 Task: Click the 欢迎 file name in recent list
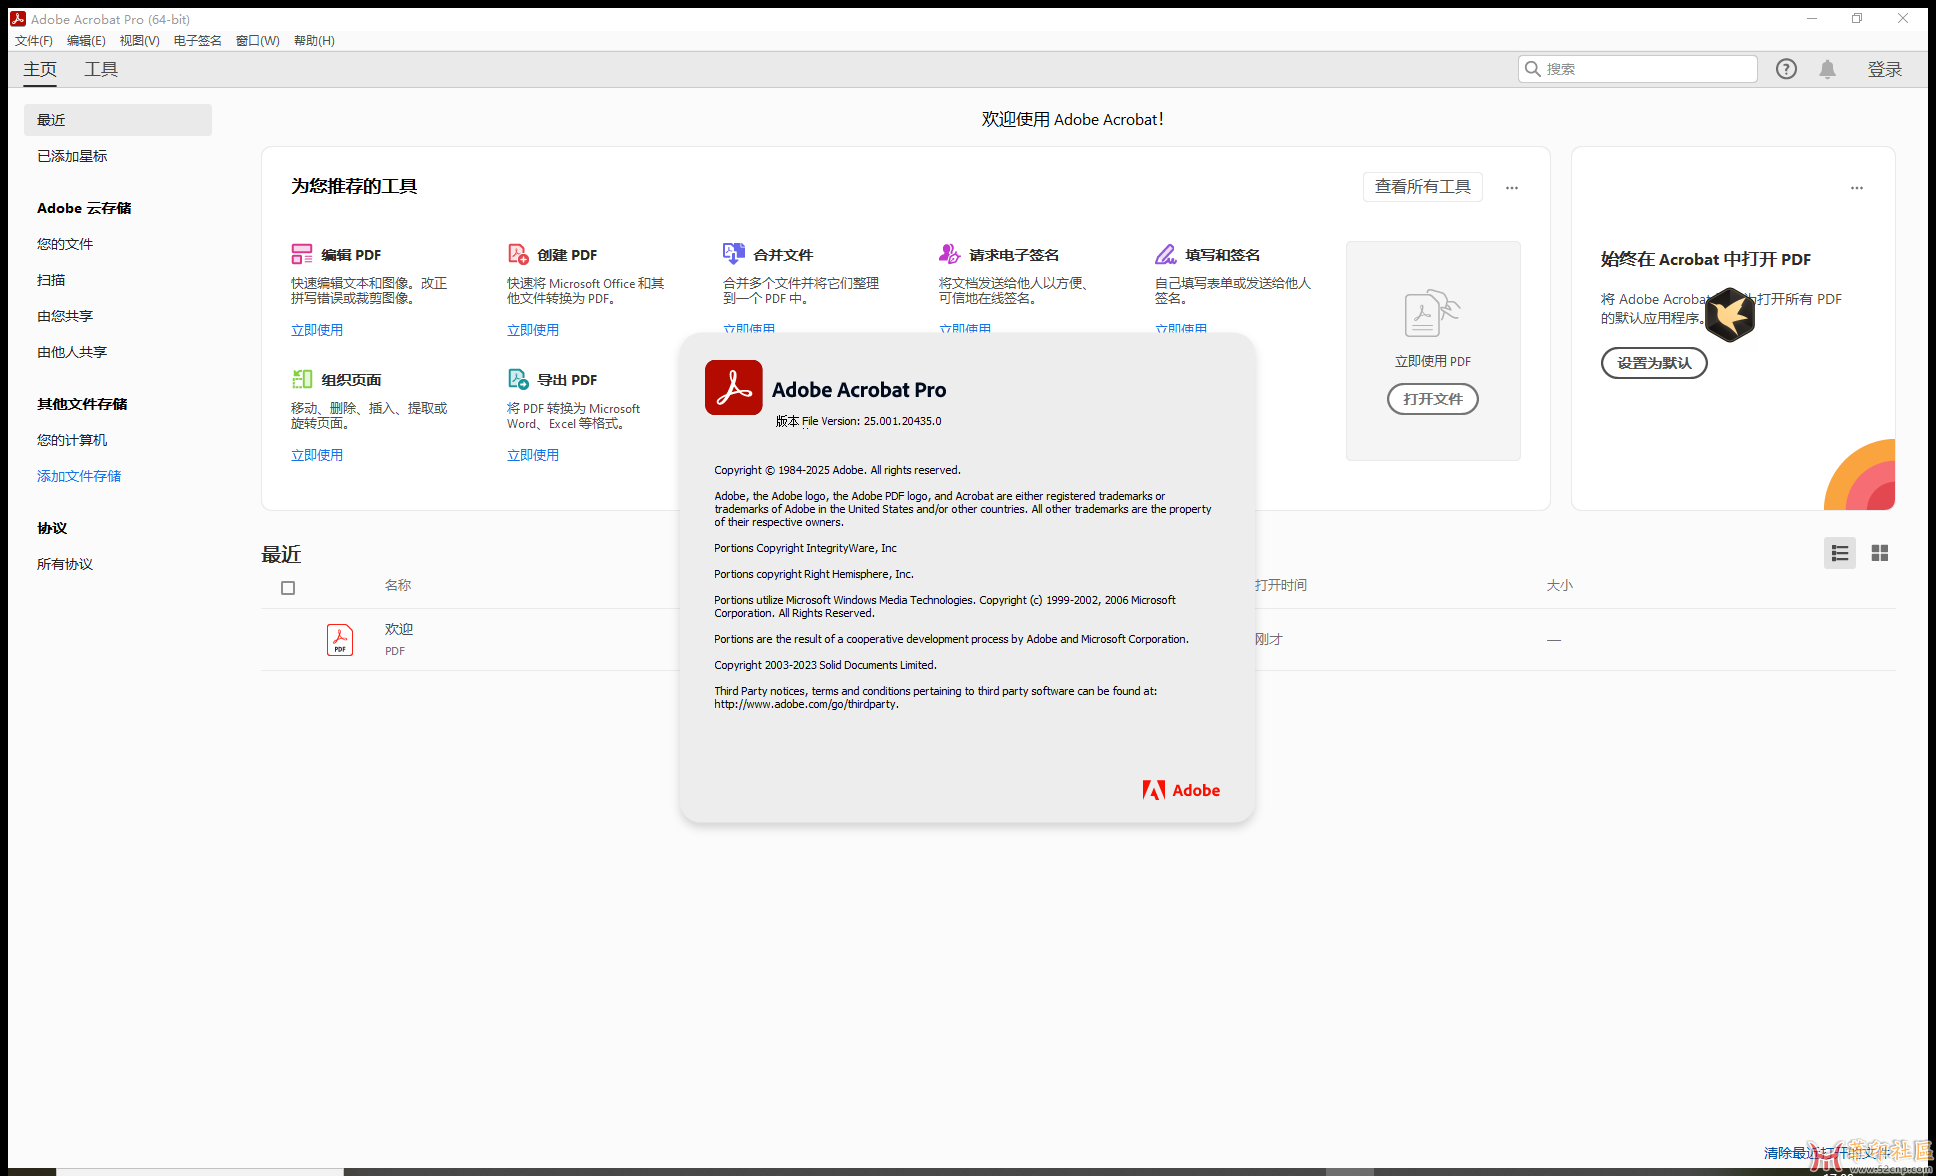click(x=399, y=629)
